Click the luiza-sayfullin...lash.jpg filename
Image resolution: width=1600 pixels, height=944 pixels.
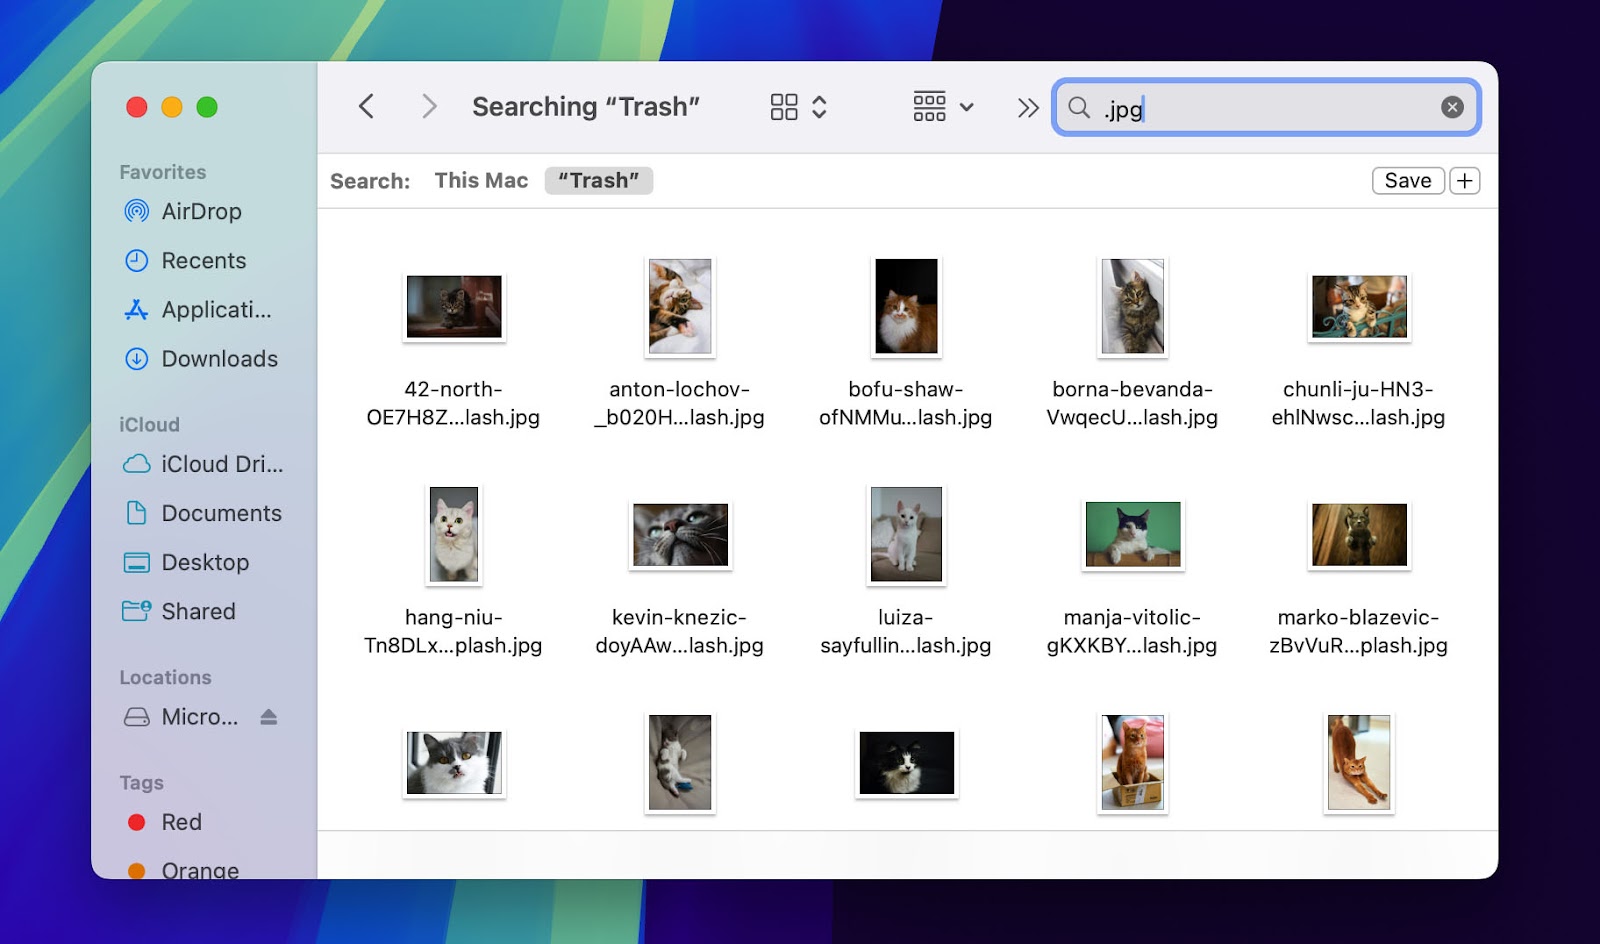(x=906, y=631)
